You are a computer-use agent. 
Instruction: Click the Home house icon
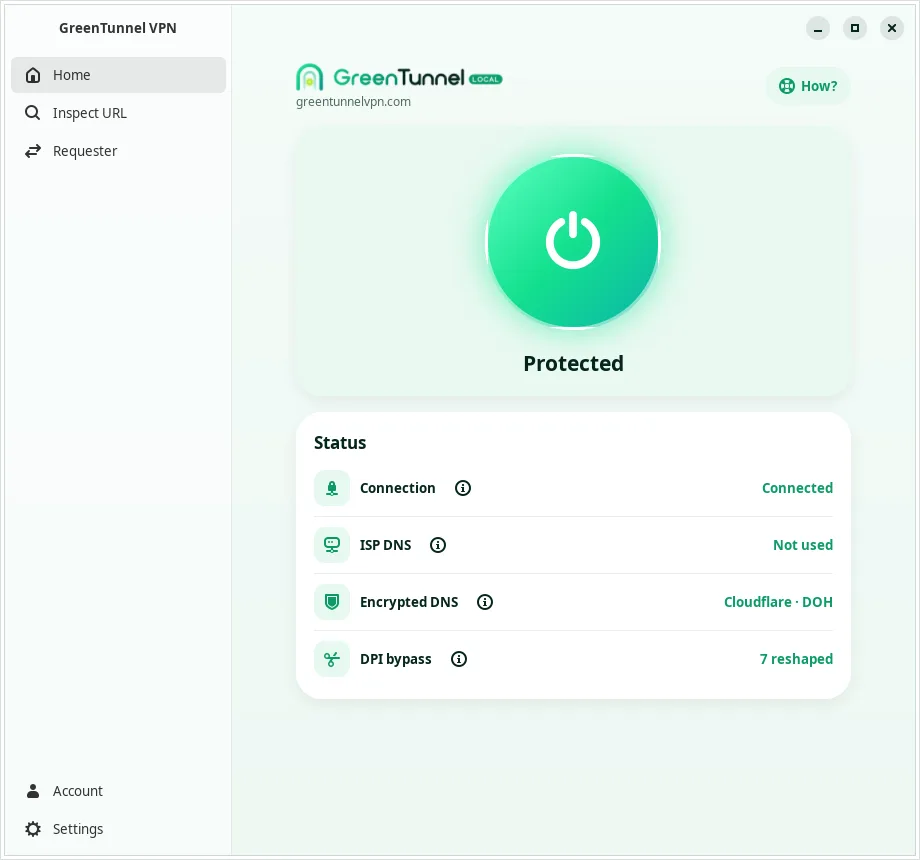tap(33, 75)
